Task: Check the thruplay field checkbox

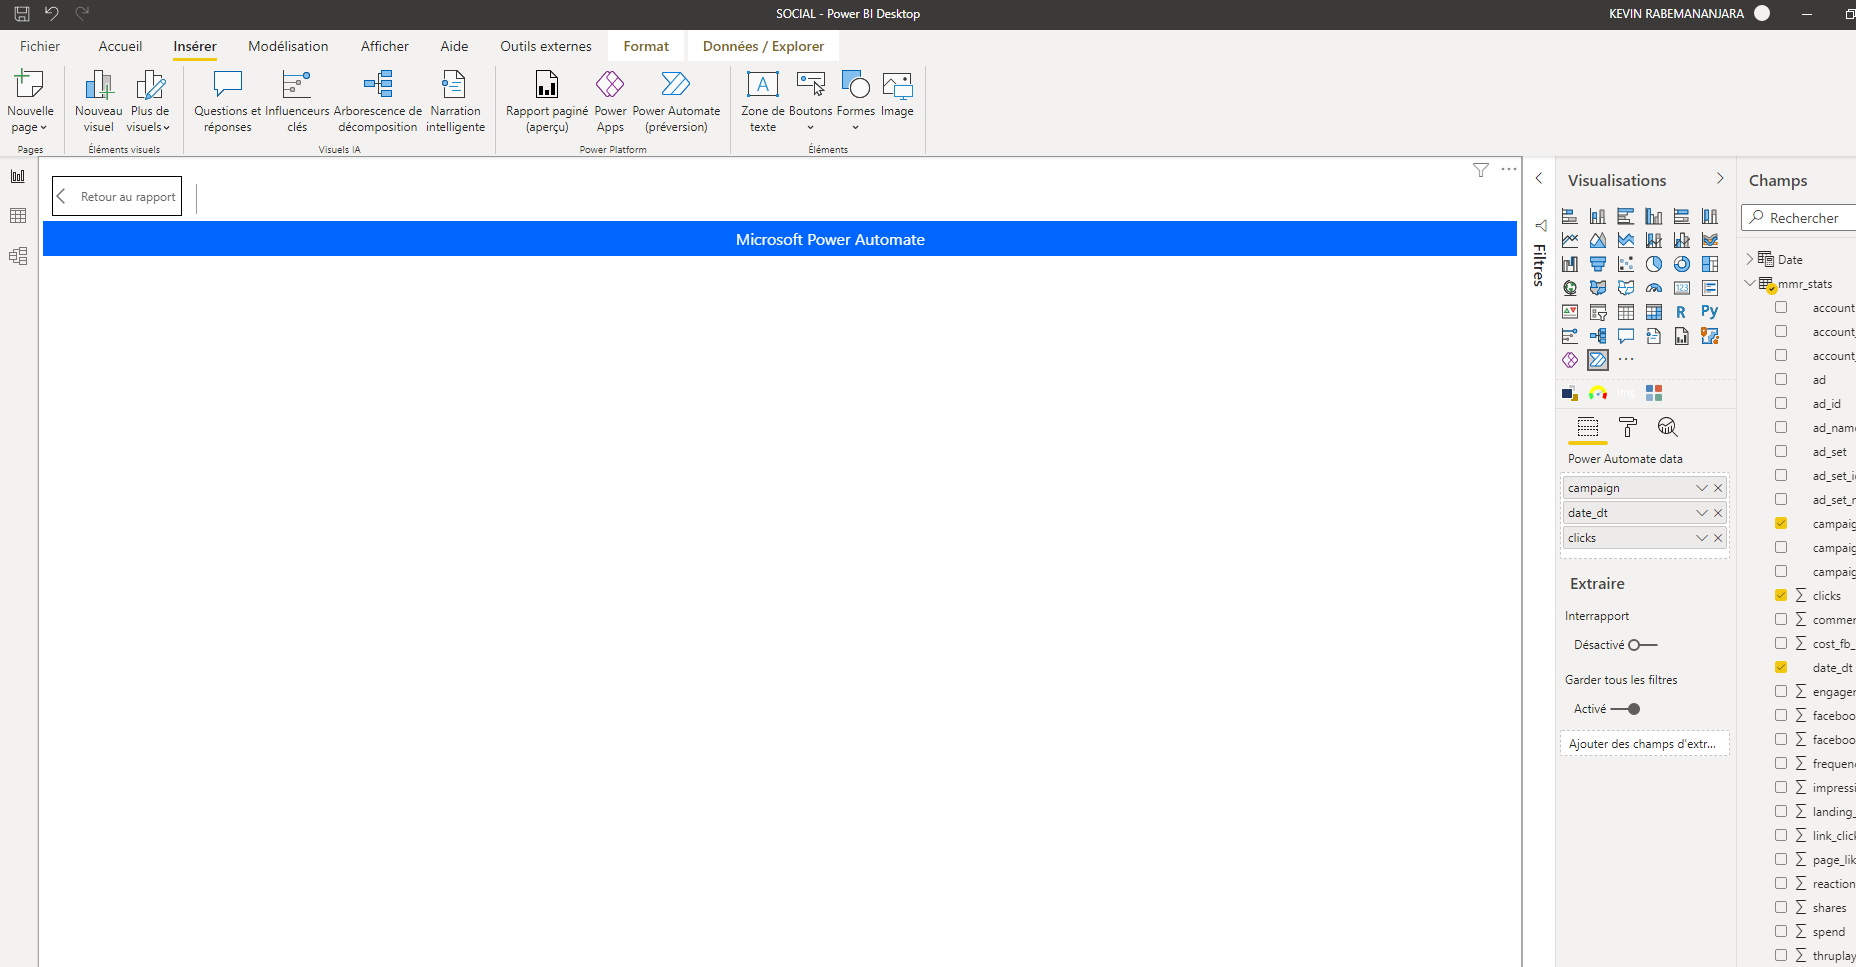Action: point(1781,955)
